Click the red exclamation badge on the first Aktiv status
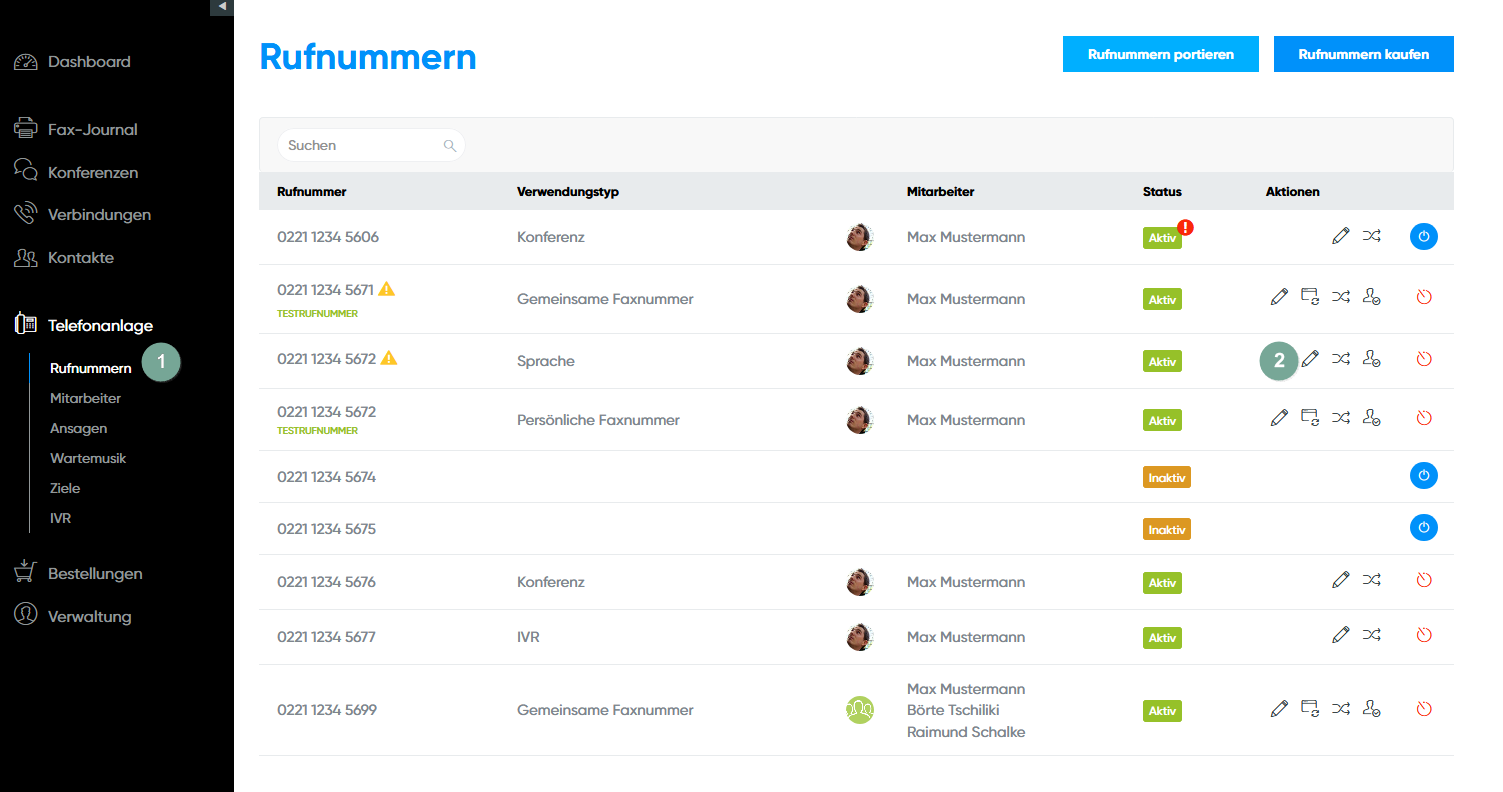This screenshot has height=792, width=1503. pyautogui.click(x=1186, y=227)
